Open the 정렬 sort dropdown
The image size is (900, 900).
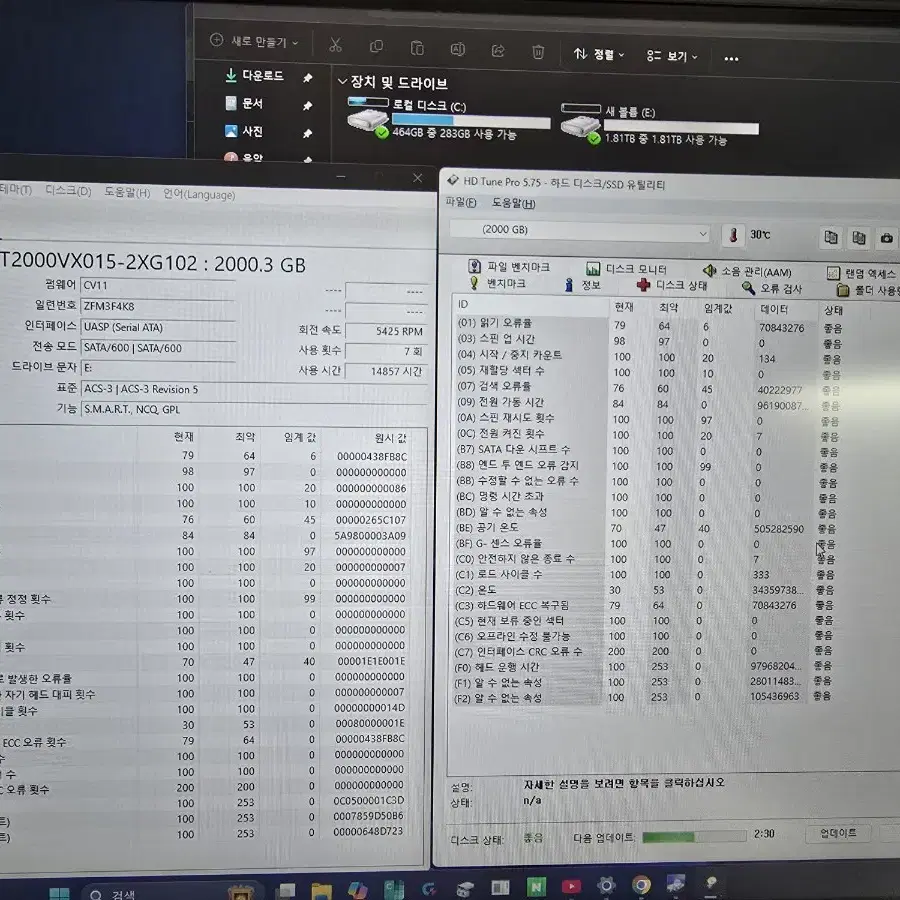(x=599, y=55)
